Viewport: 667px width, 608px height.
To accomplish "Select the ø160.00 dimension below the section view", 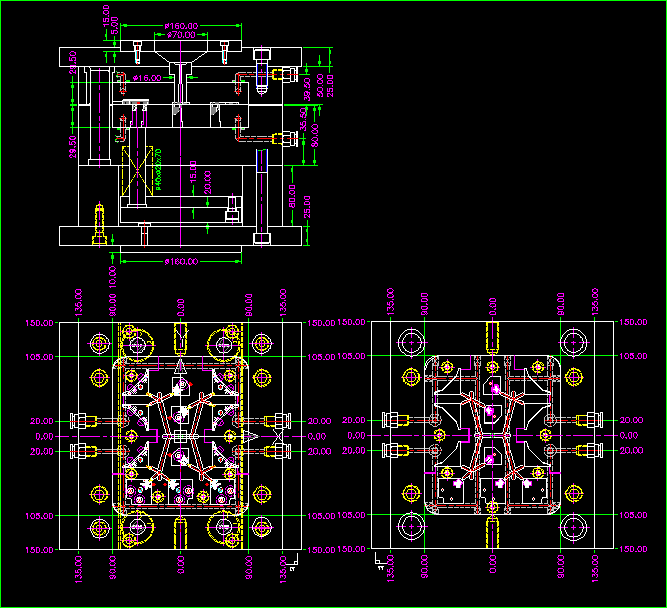I will [x=180, y=262].
